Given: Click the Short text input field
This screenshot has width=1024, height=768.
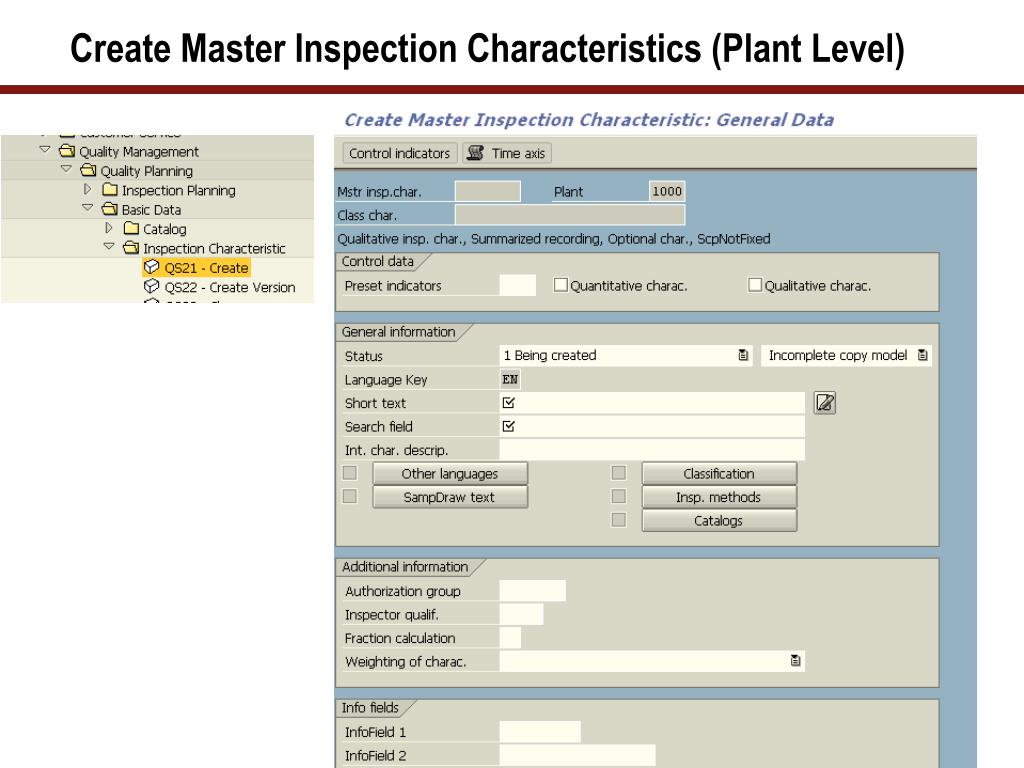Looking at the screenshot, I should pos(652,403).
